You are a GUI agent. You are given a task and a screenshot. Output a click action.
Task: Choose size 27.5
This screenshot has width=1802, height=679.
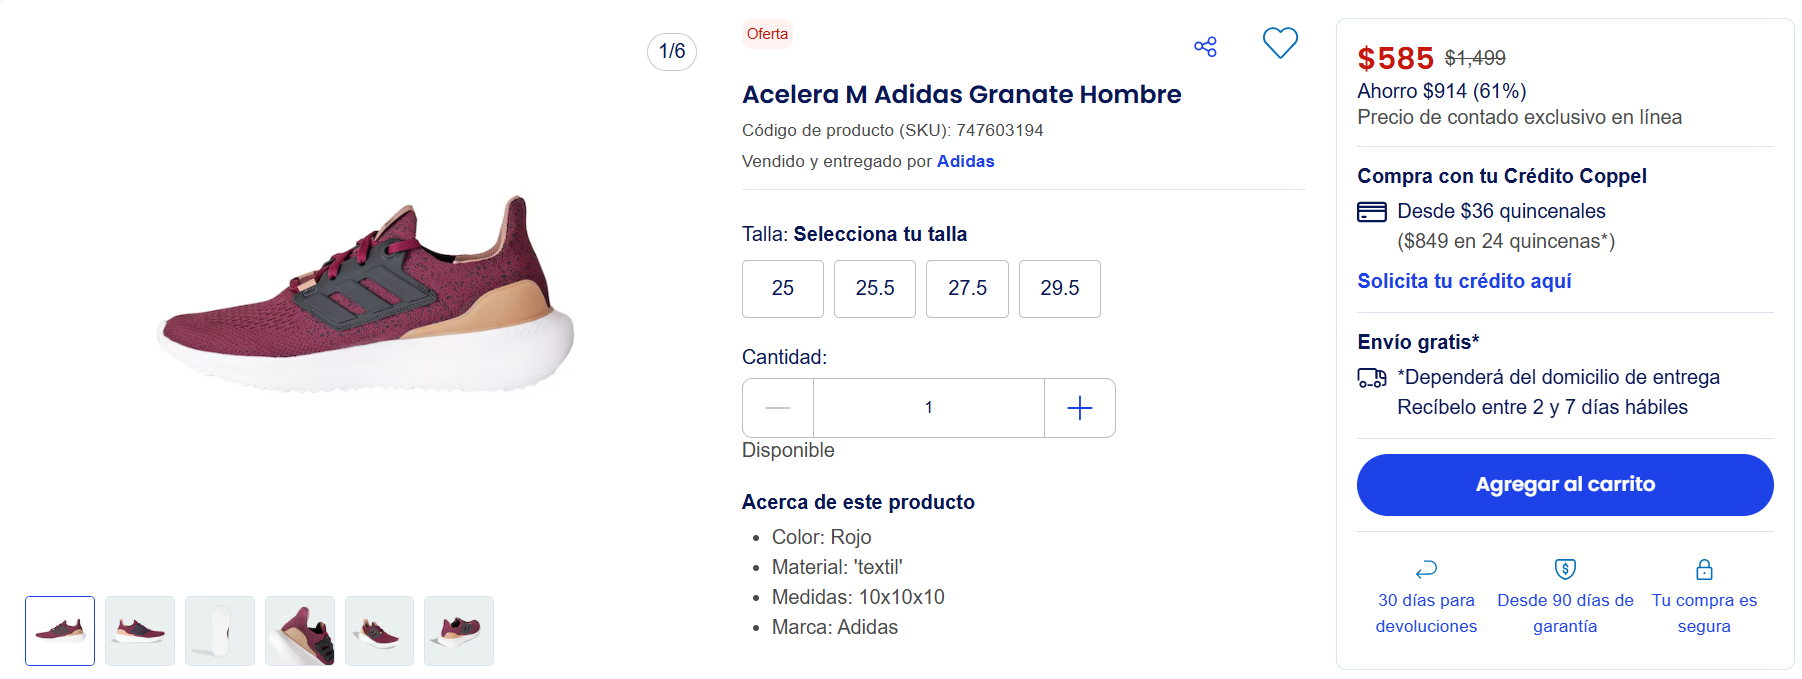967,289
